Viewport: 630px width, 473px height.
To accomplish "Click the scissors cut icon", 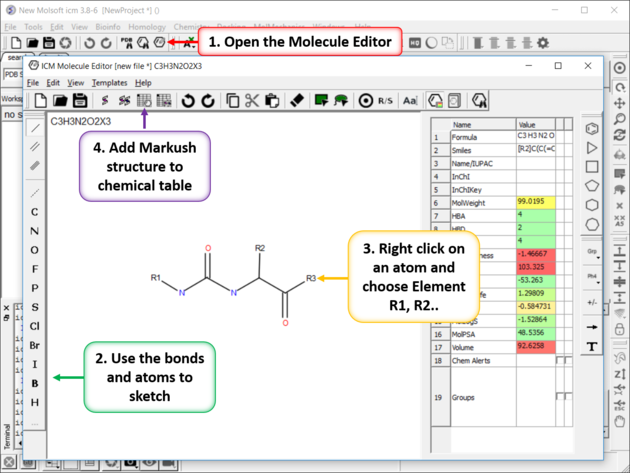I will (252, 101).
